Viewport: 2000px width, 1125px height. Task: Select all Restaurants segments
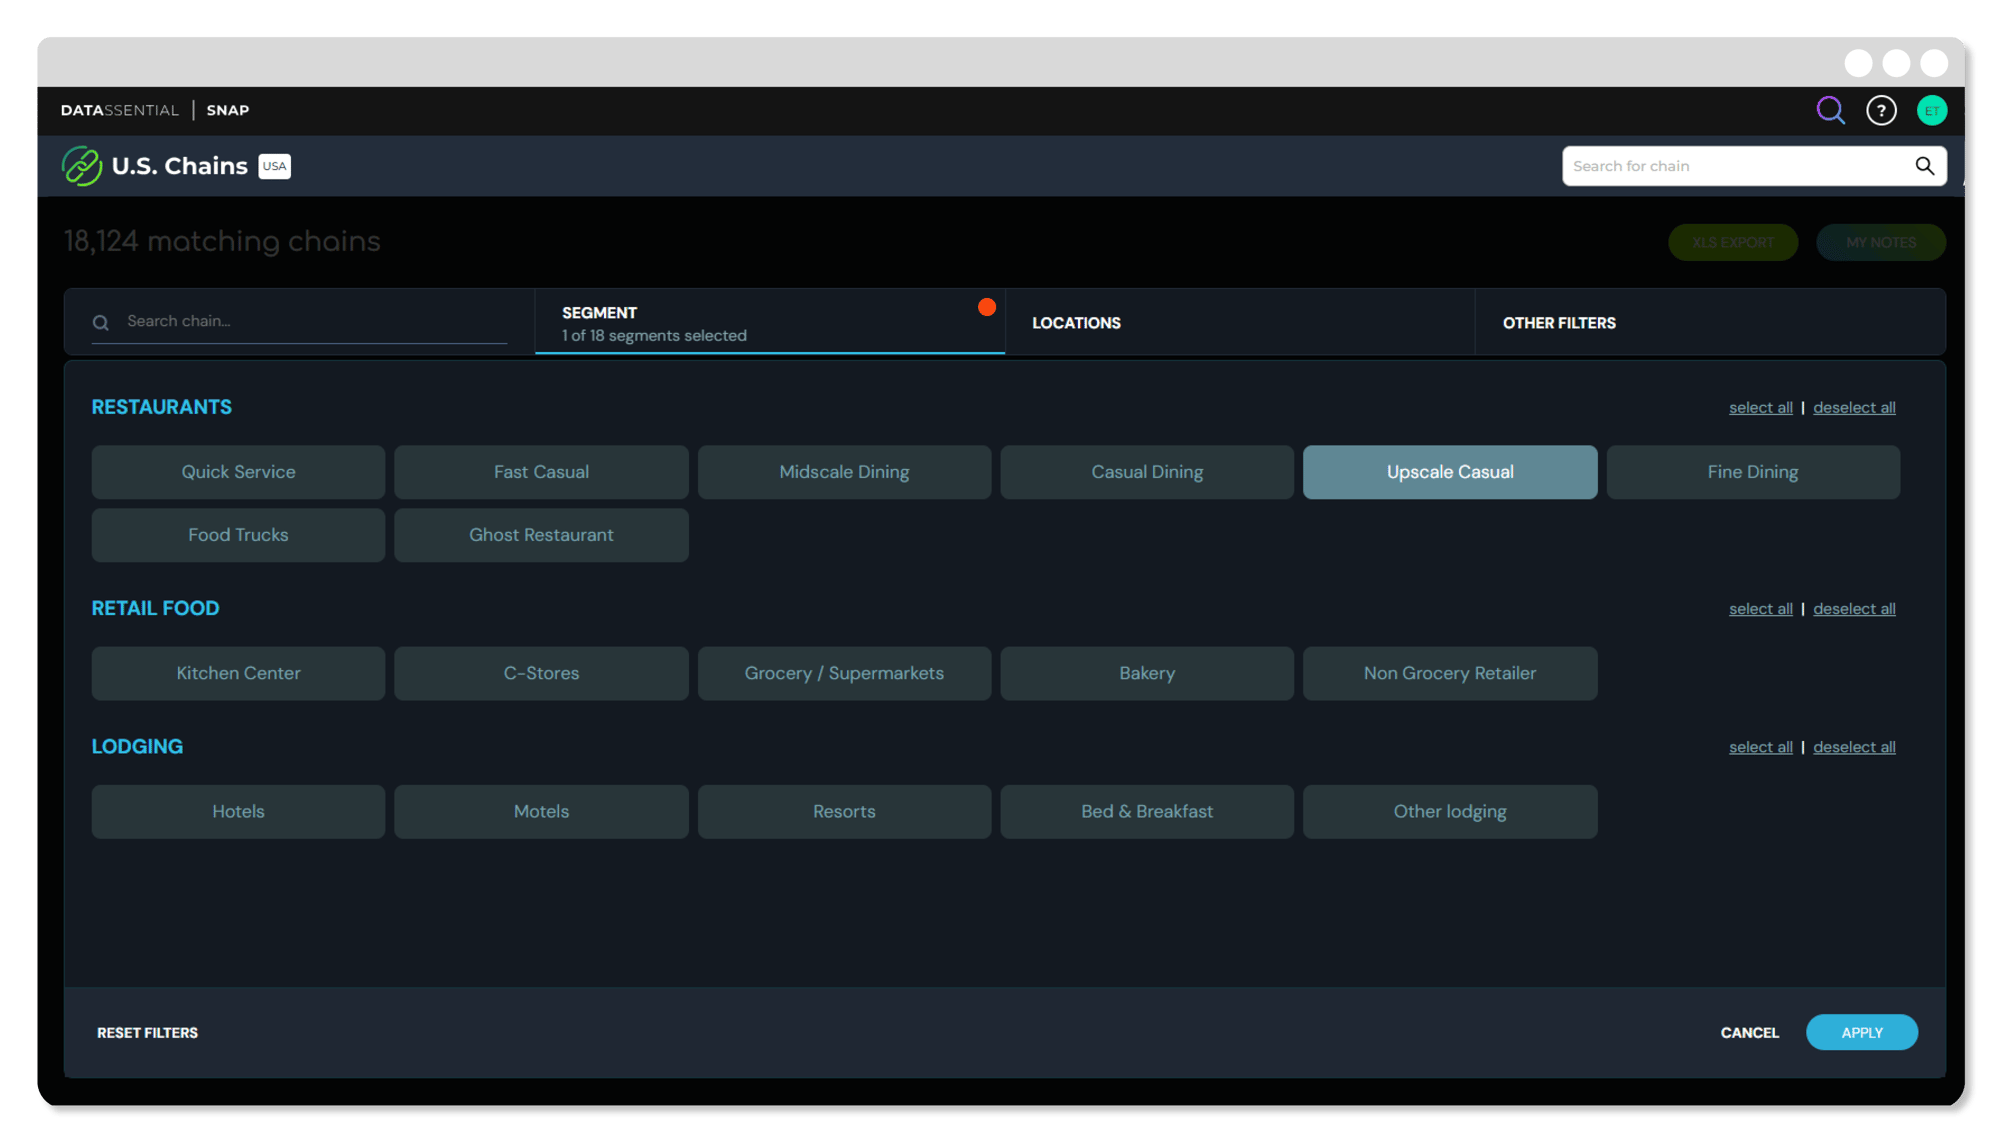point(1760,408)
